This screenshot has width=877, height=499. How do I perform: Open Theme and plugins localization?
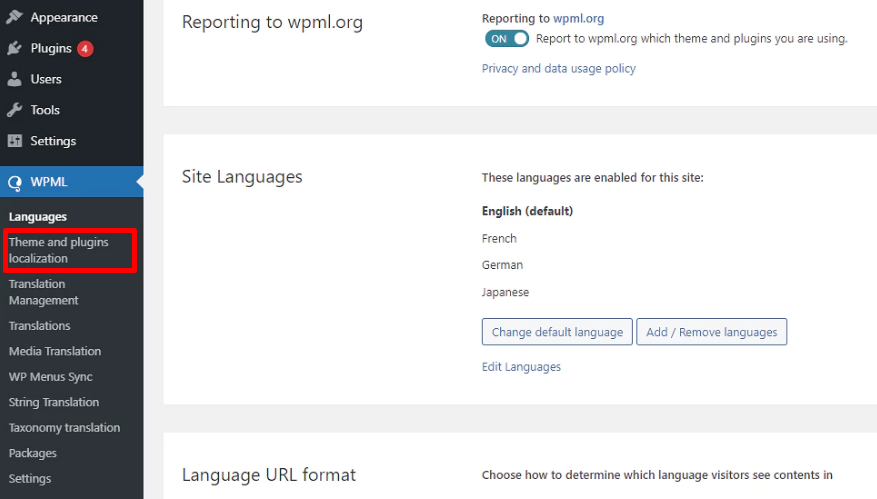(59, 250)
